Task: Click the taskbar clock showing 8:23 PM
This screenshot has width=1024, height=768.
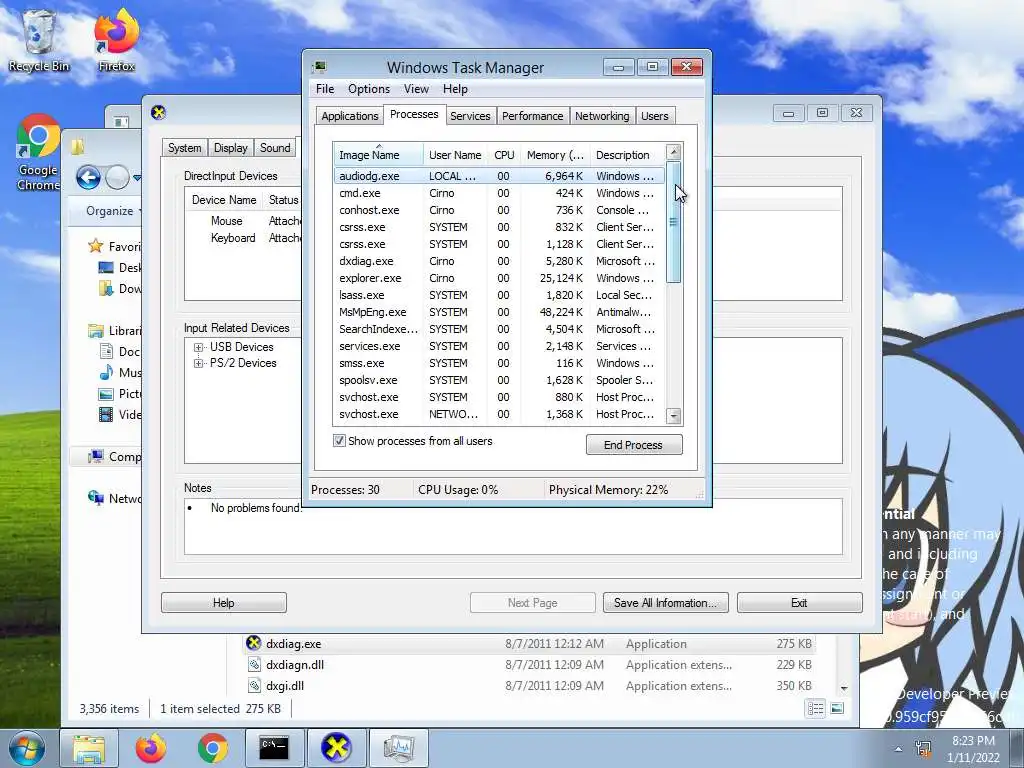Action: click(x=973, y=749)
